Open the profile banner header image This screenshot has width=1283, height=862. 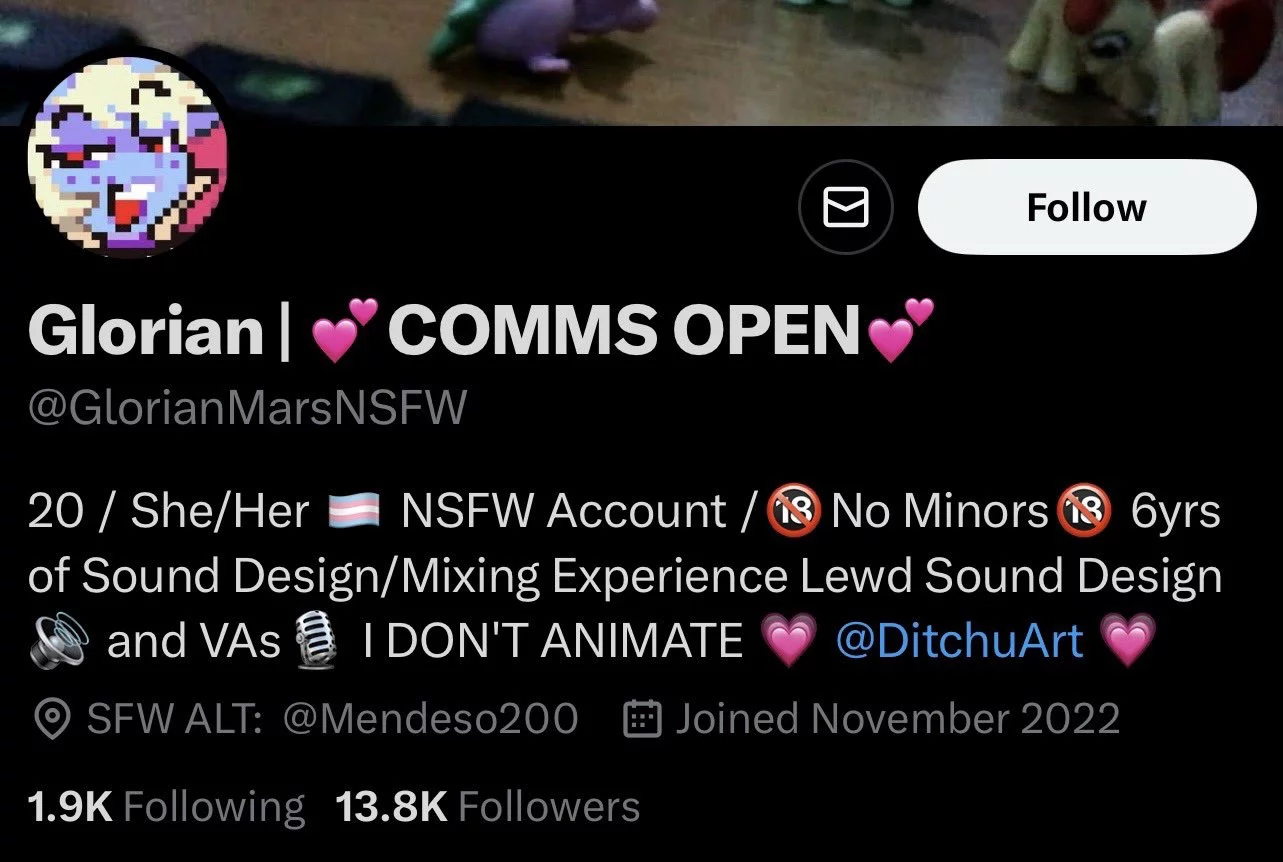[641, 62]
